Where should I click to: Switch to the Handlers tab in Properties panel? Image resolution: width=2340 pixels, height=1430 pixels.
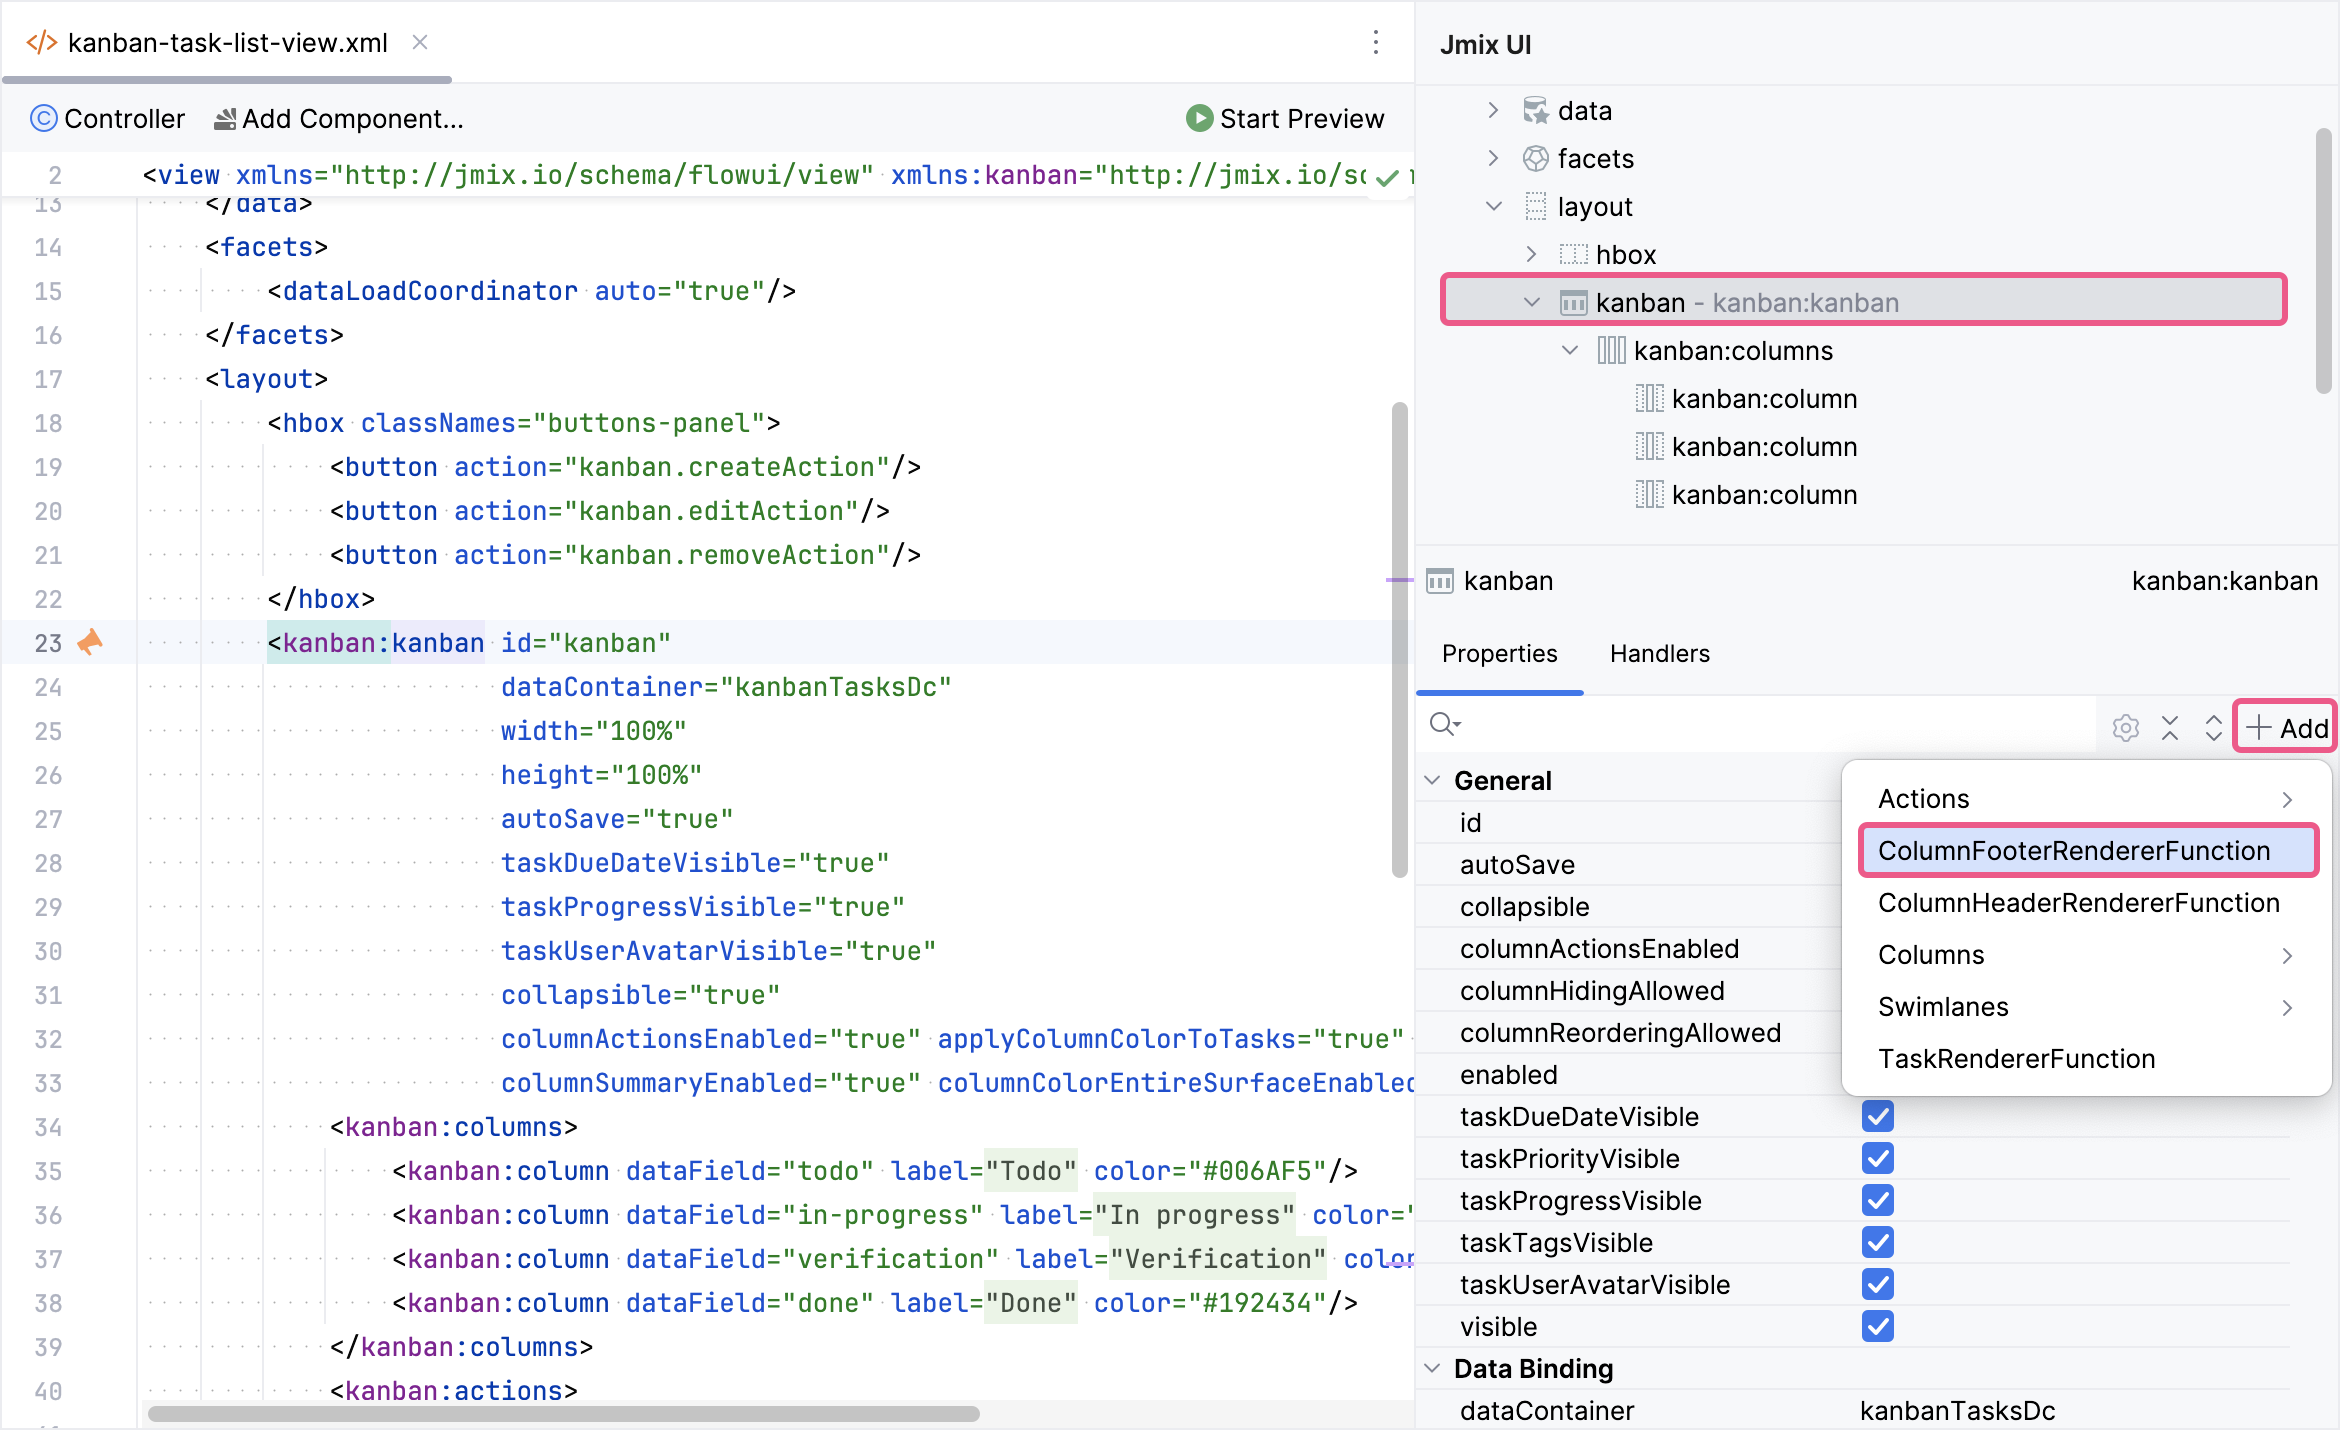pos(1660,652)
